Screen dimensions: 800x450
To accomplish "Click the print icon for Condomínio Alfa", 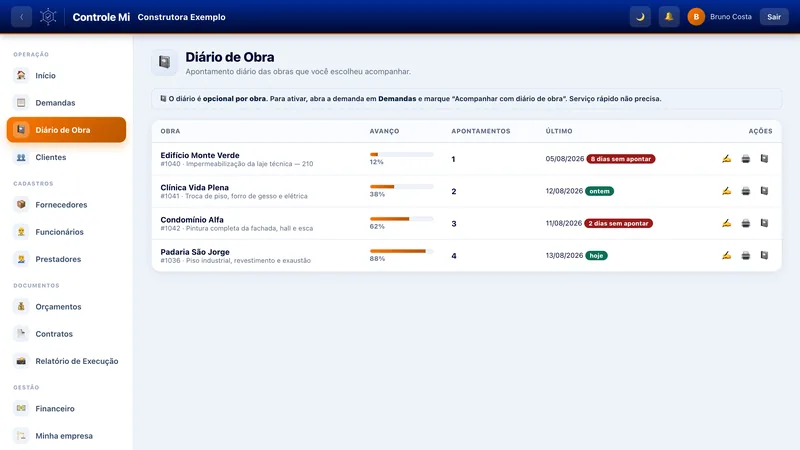I will pos(745,223).
